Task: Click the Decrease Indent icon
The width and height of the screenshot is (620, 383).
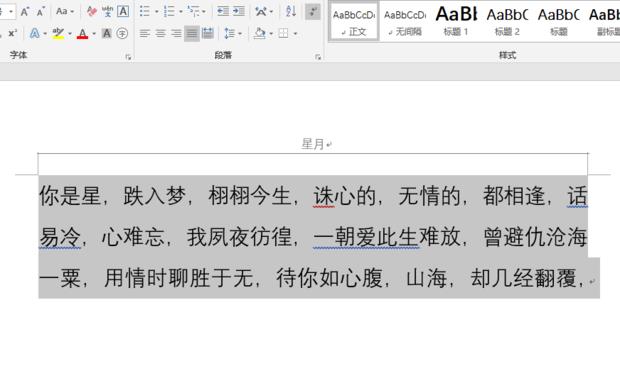Action: click(223, 11)
